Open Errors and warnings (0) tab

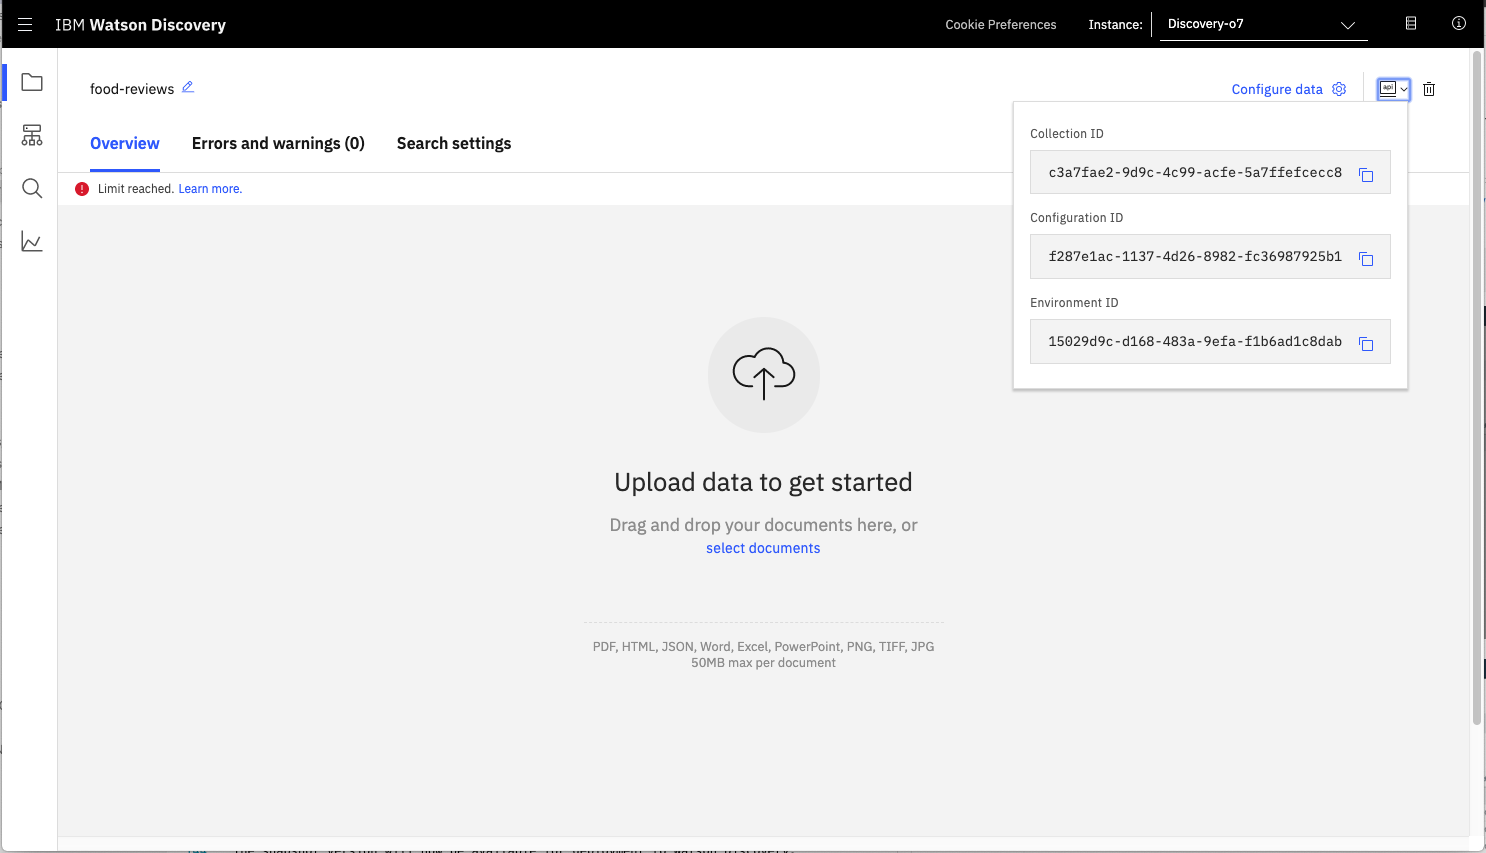pyautogui.click(x=278, y=143)
